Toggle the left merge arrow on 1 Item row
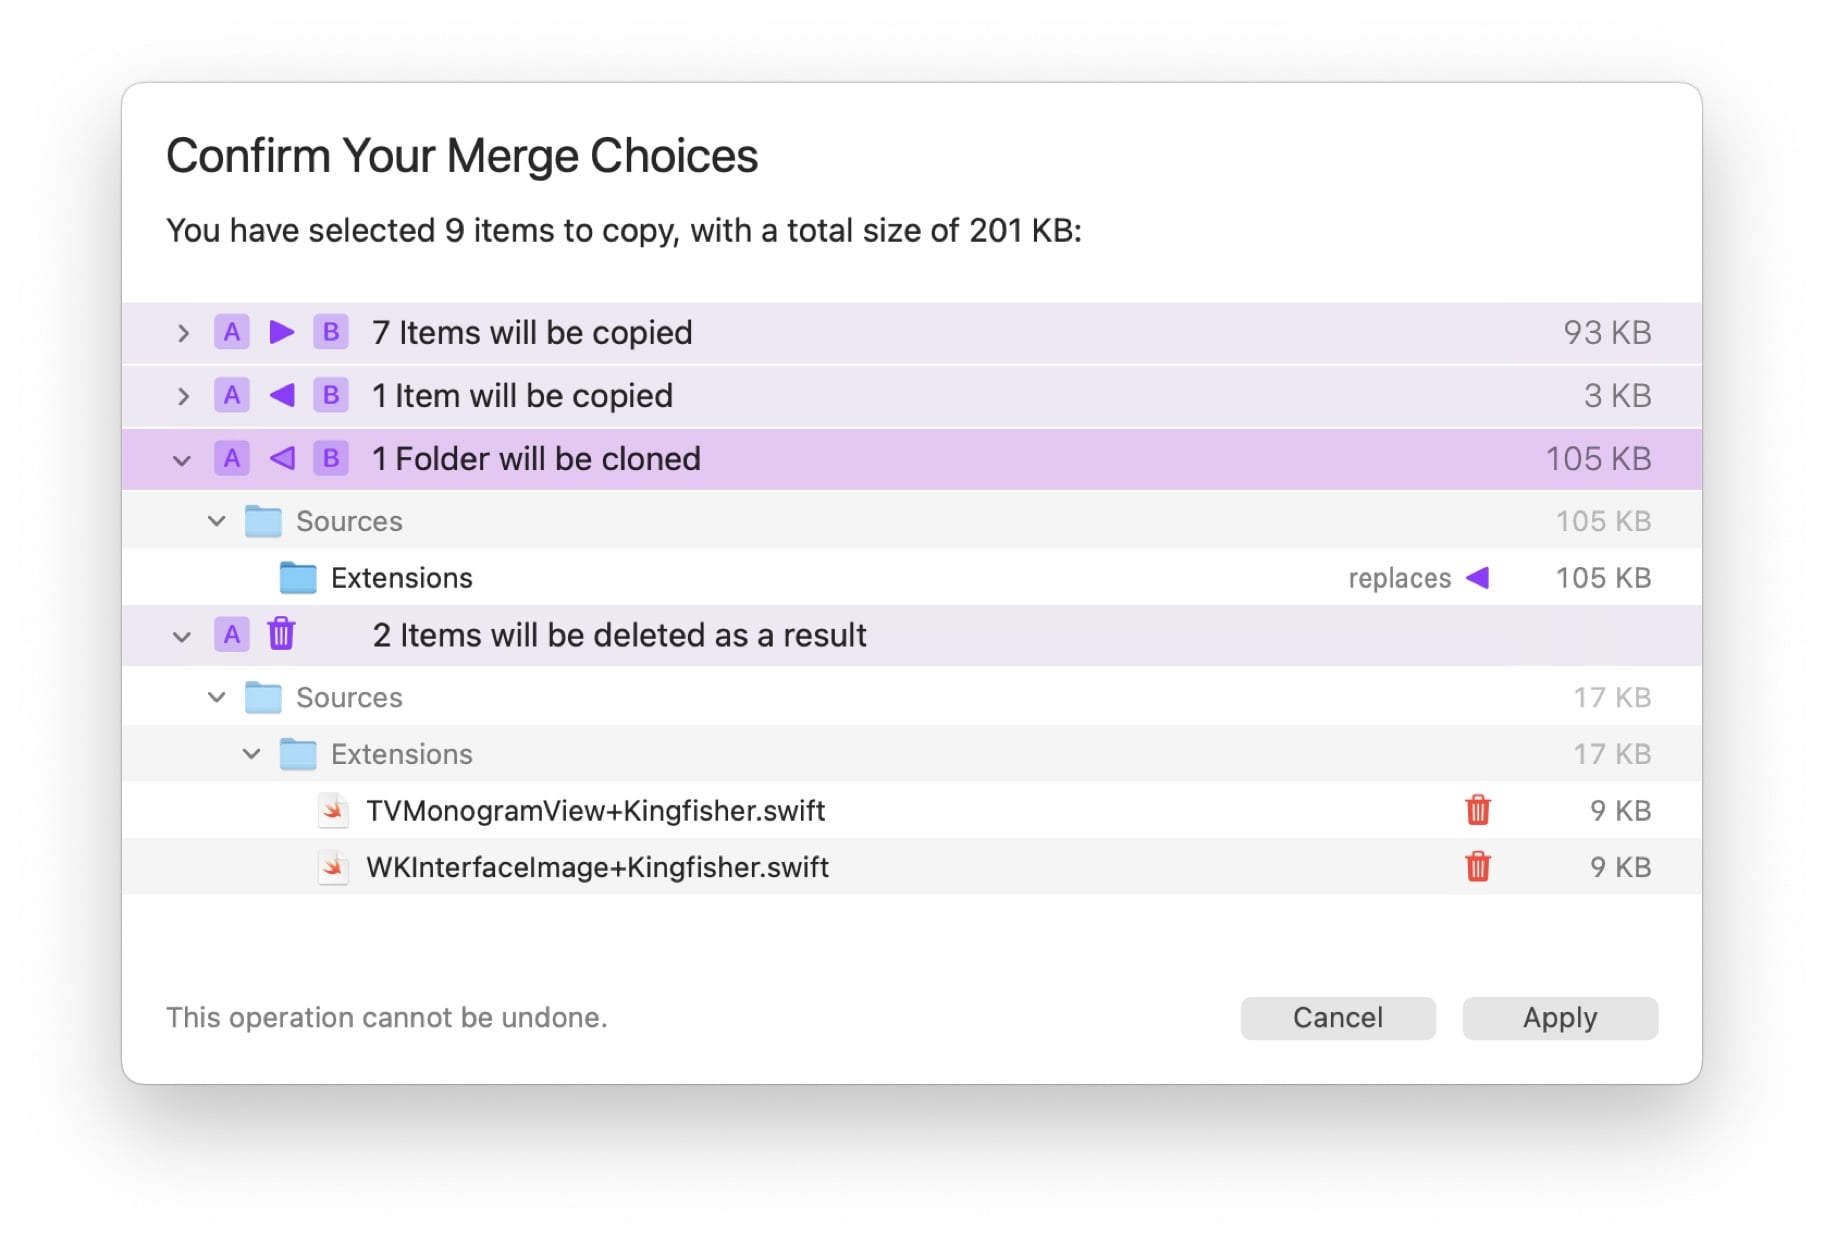This screenshot has width=1824, height=1244. point(281,396)
